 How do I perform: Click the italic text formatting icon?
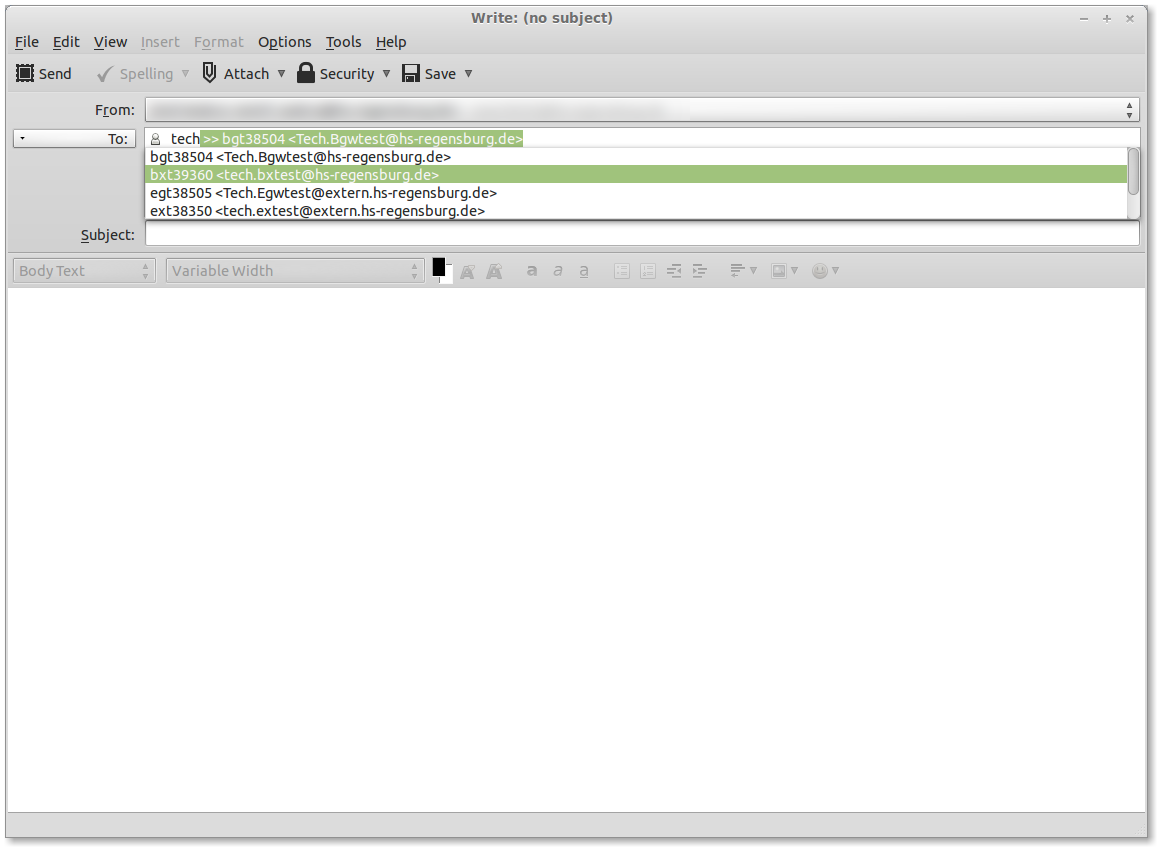click(x=558, y=271)
